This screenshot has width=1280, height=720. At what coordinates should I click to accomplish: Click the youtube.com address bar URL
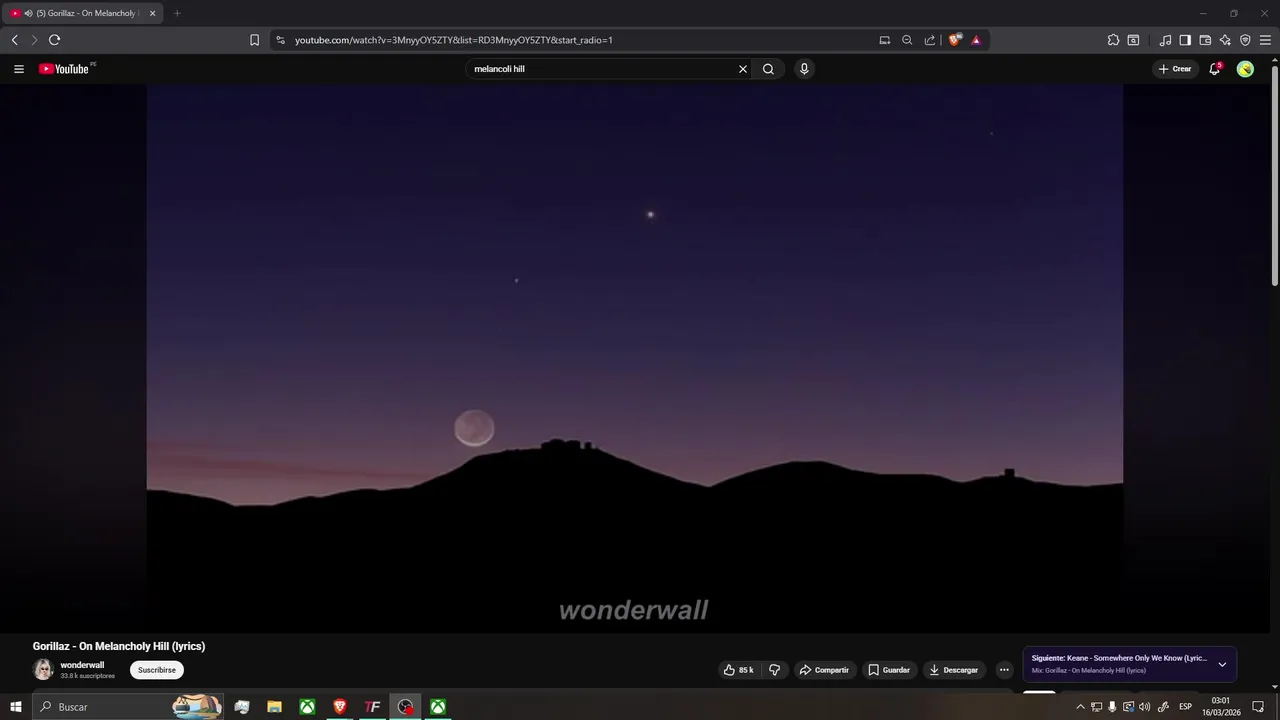tap(453, 40)
